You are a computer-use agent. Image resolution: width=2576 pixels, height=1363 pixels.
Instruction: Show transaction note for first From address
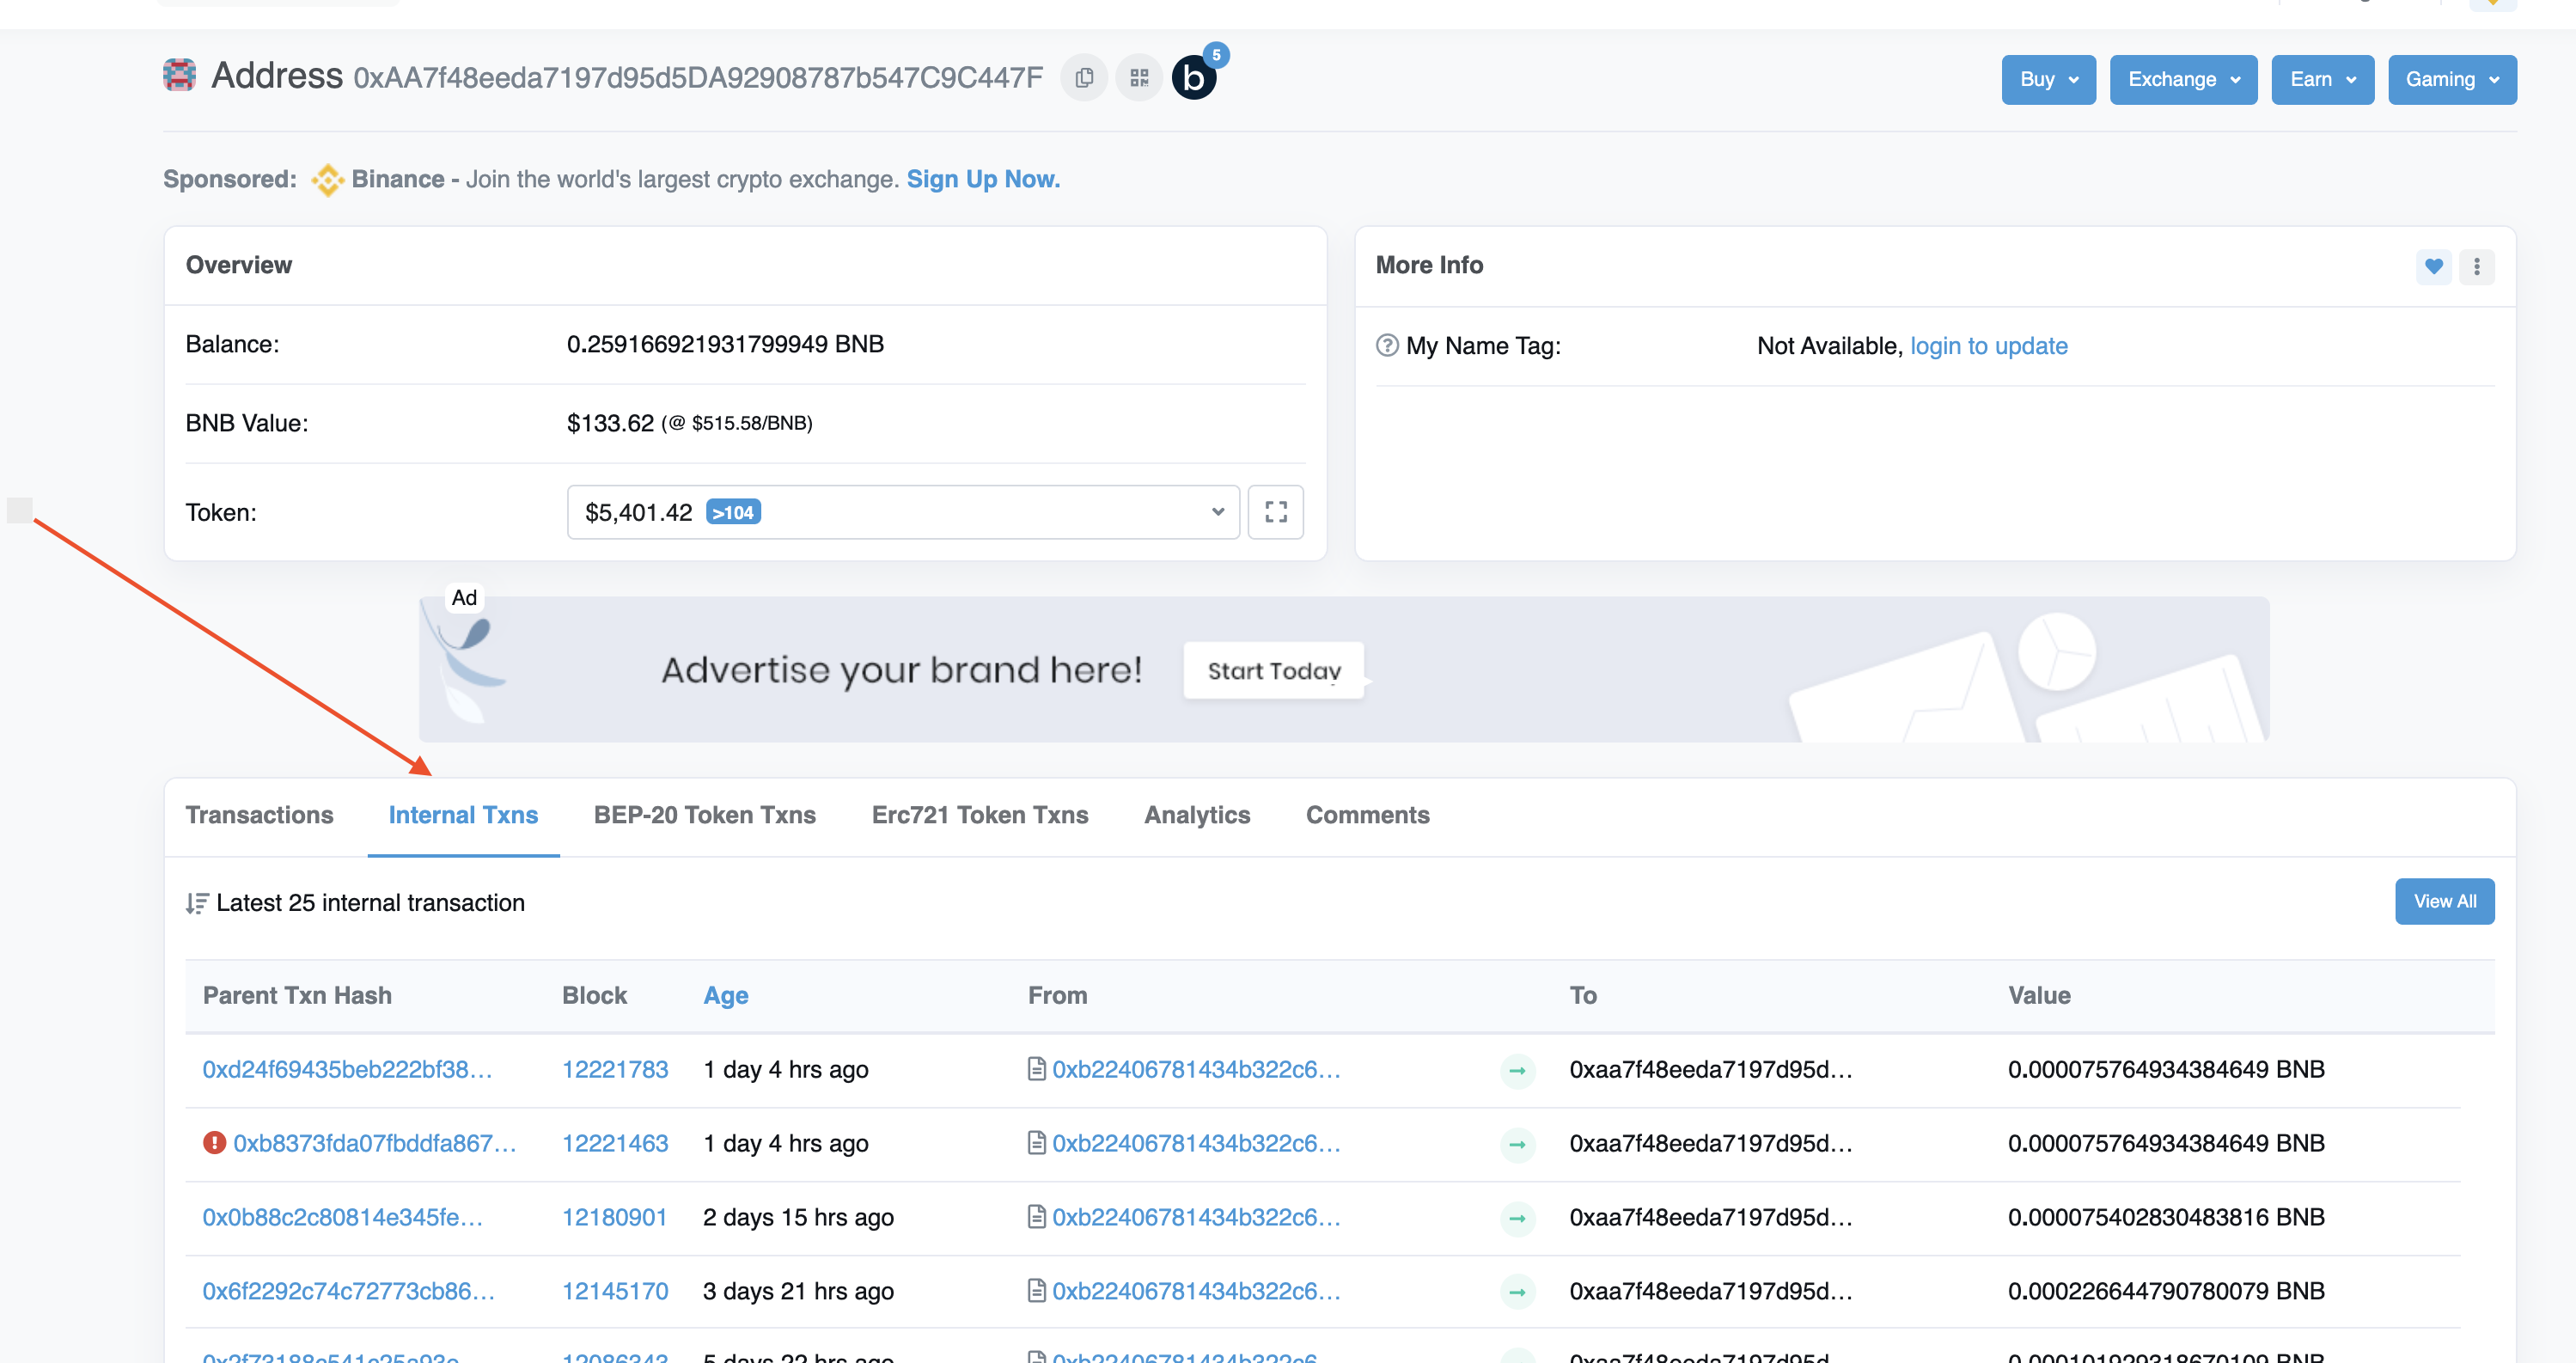(1037, 1069)
